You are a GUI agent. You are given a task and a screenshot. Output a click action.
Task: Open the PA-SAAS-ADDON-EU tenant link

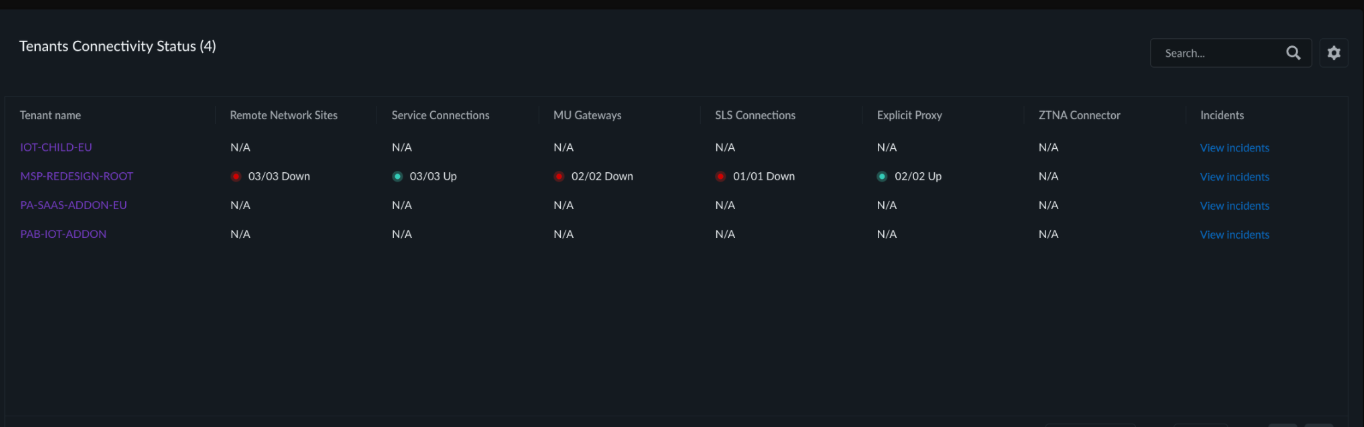(74, 205)
